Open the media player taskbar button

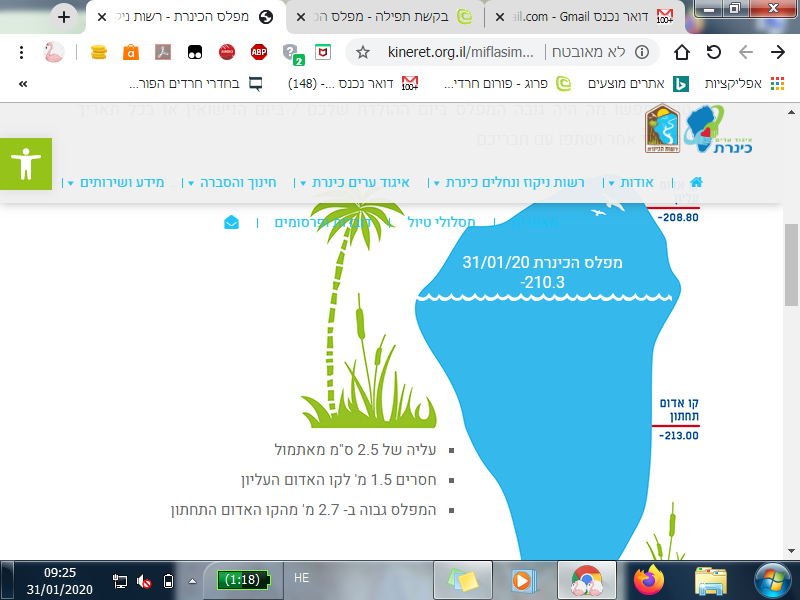(x=524, y=580)
